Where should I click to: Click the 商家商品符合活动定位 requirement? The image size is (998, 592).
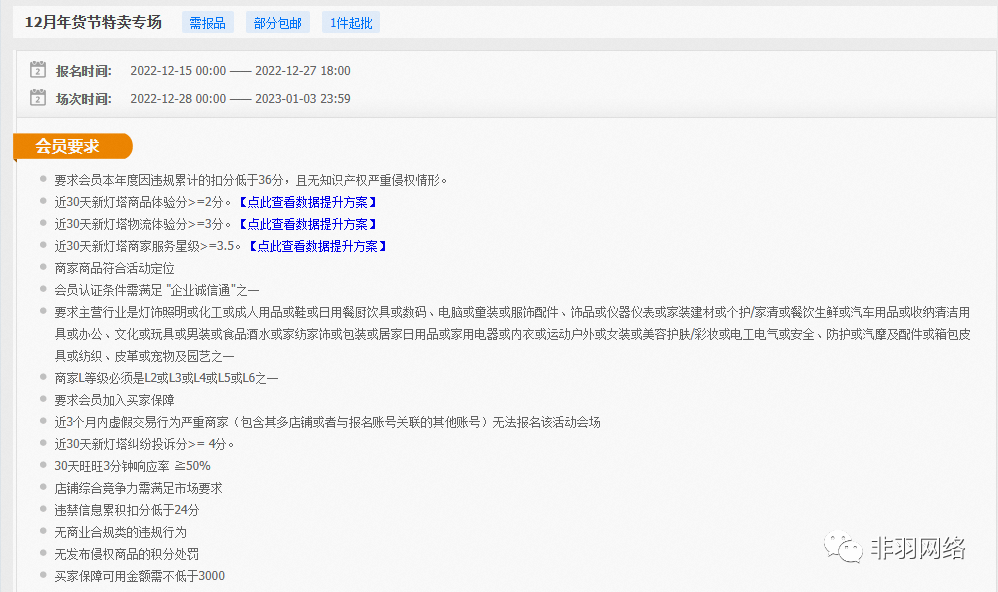pyautogui.click(x=114, y=268)
